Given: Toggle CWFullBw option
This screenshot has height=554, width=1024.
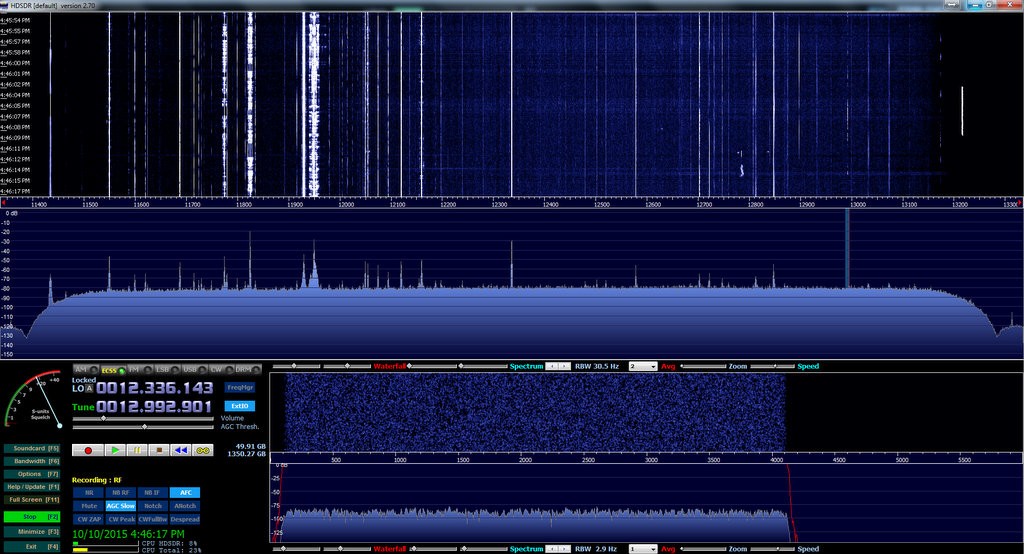Looking at the screenshot, I should point(152,519).
